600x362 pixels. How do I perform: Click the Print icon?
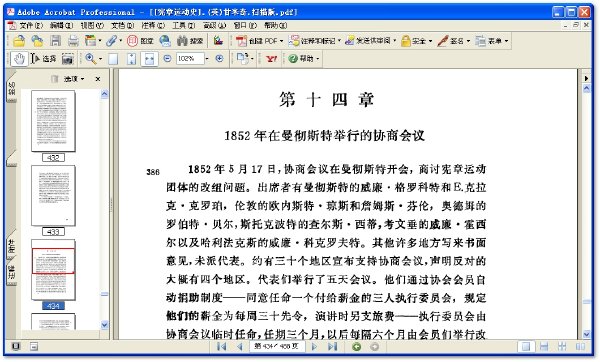73,41
